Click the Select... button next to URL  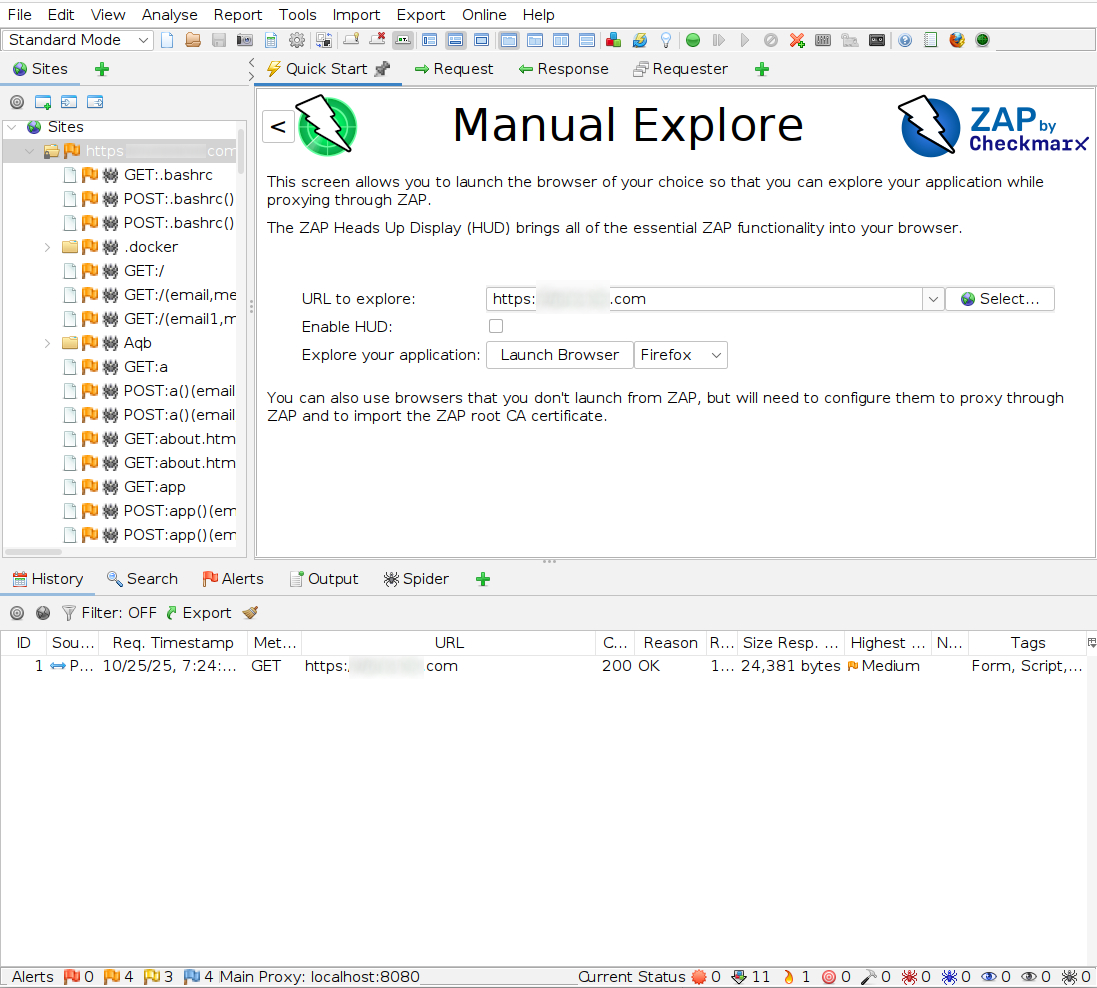(x=1000, y=298)
